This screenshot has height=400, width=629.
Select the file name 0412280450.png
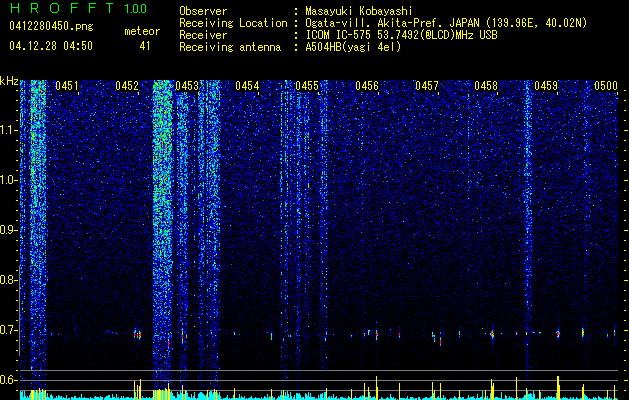point(51,26)
